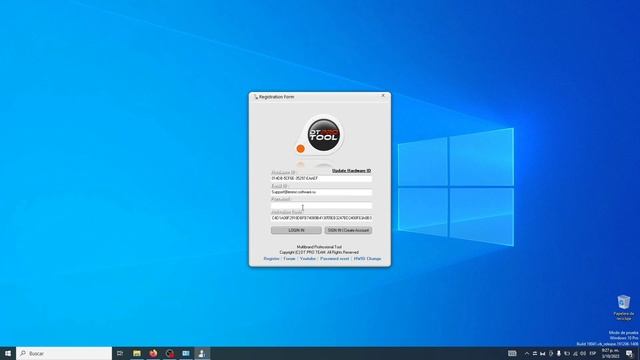Click the LOGIN IN button
This screenshot has height=360, width=640.
coord(296,230)
